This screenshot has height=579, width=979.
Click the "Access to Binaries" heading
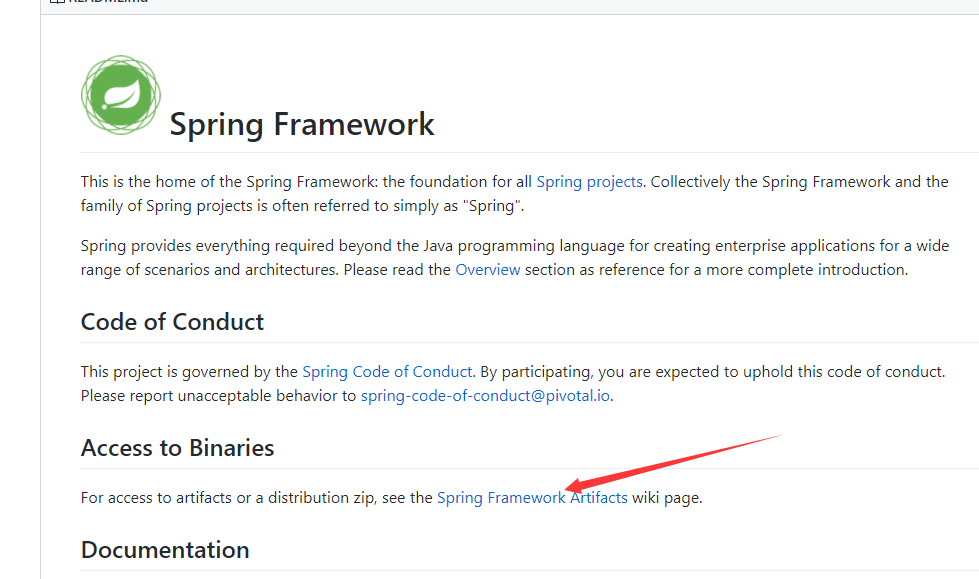click(177, 448)
